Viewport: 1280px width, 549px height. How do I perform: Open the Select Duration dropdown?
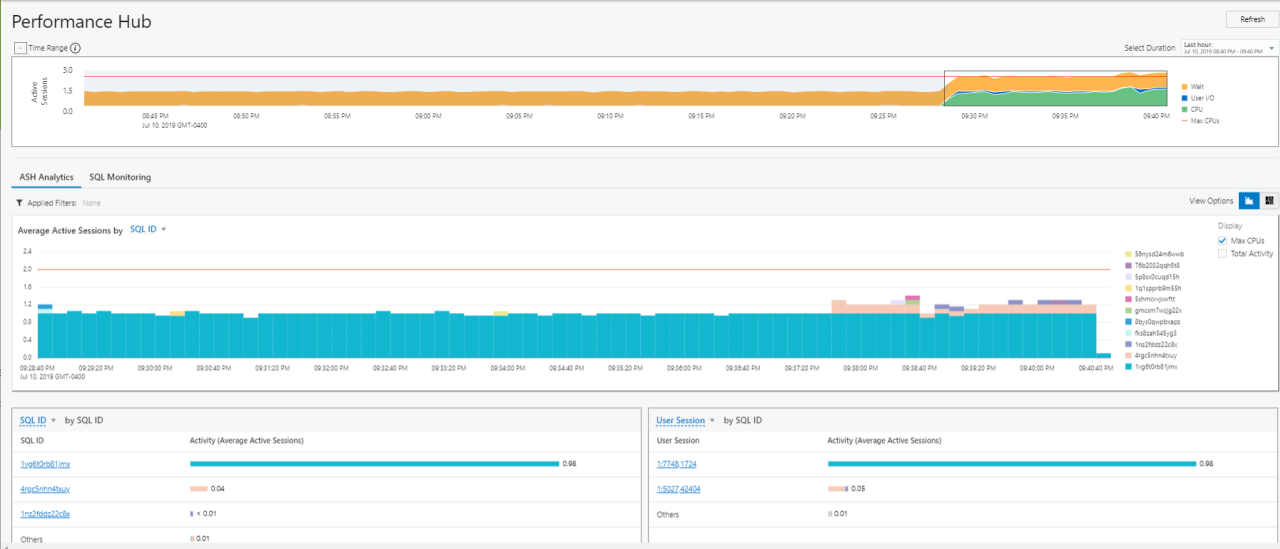(x=1229, y=47)
